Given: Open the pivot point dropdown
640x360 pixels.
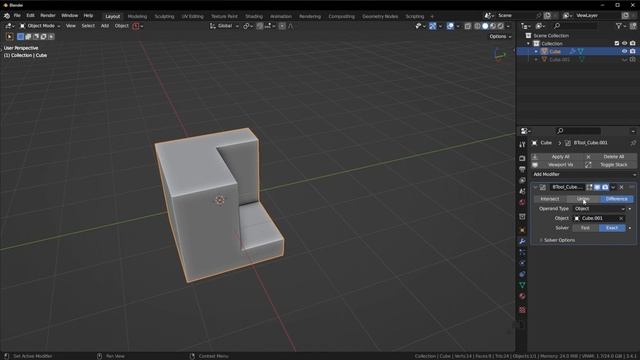Looking at the screenshot, I should 248,26.
